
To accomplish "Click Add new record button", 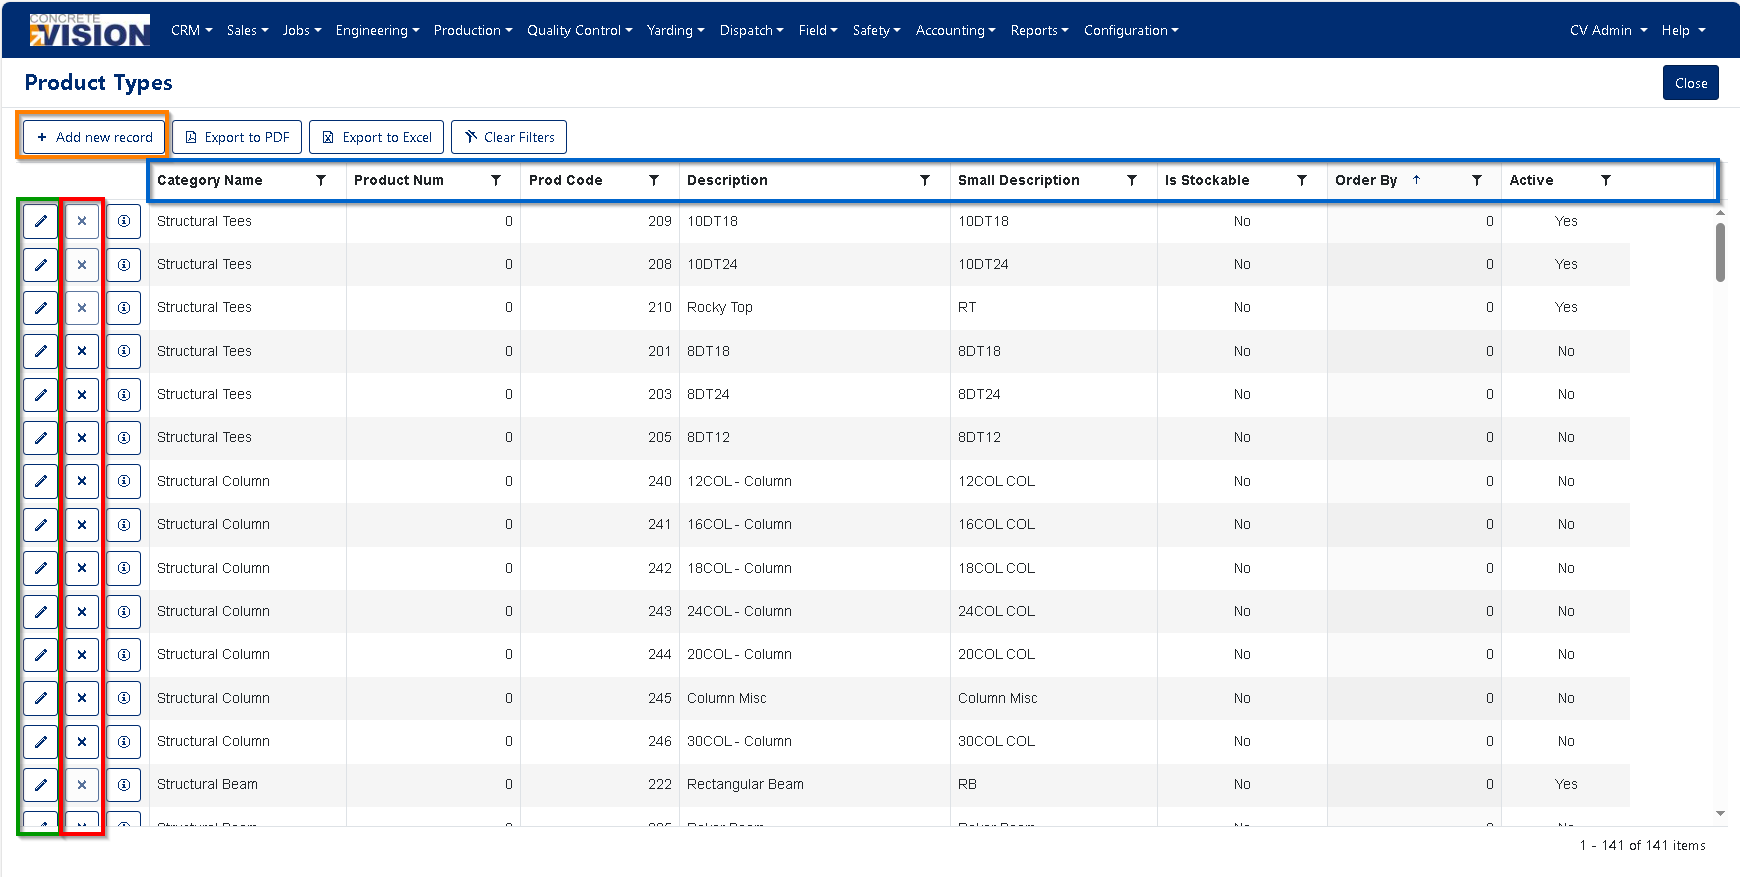I will [94, 137].
